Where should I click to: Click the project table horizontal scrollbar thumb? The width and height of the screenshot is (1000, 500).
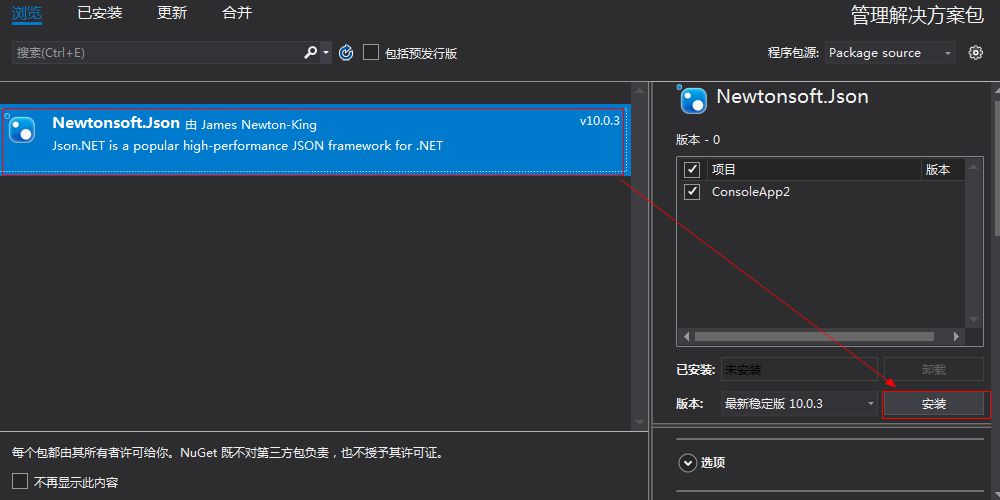click(814, 336)
